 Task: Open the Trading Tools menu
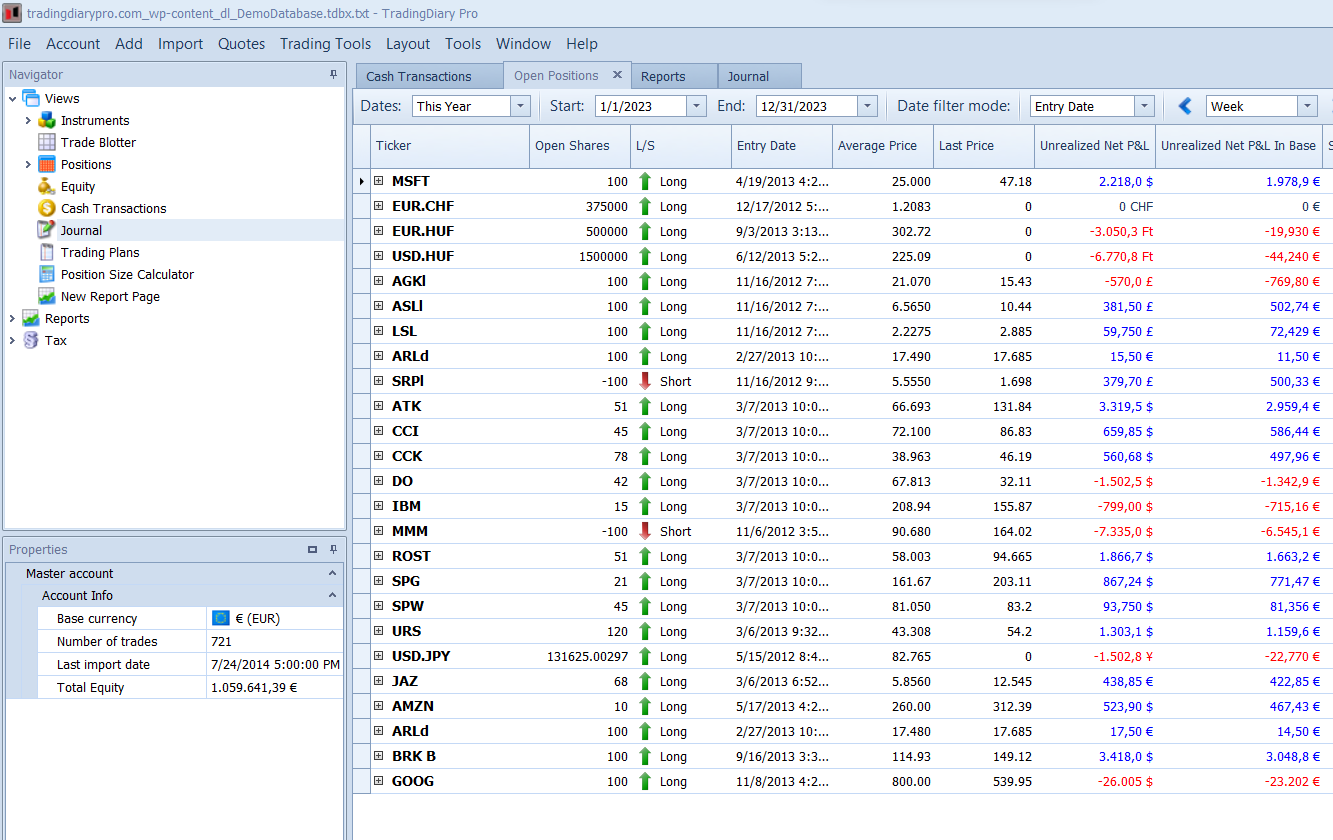point(325,44)
